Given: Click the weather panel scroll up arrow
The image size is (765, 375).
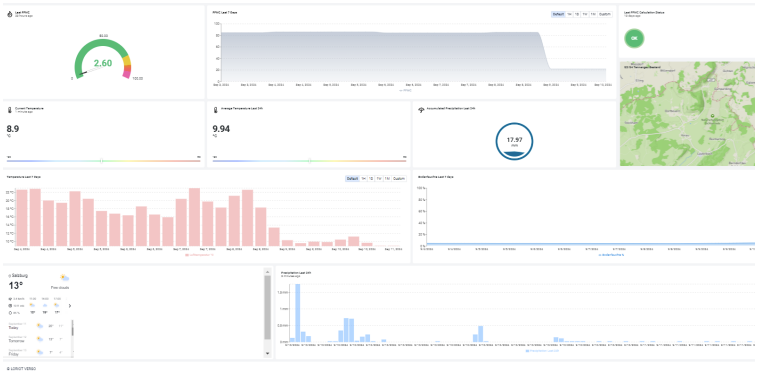Looking at the screenshot, I should click(267, 271).
